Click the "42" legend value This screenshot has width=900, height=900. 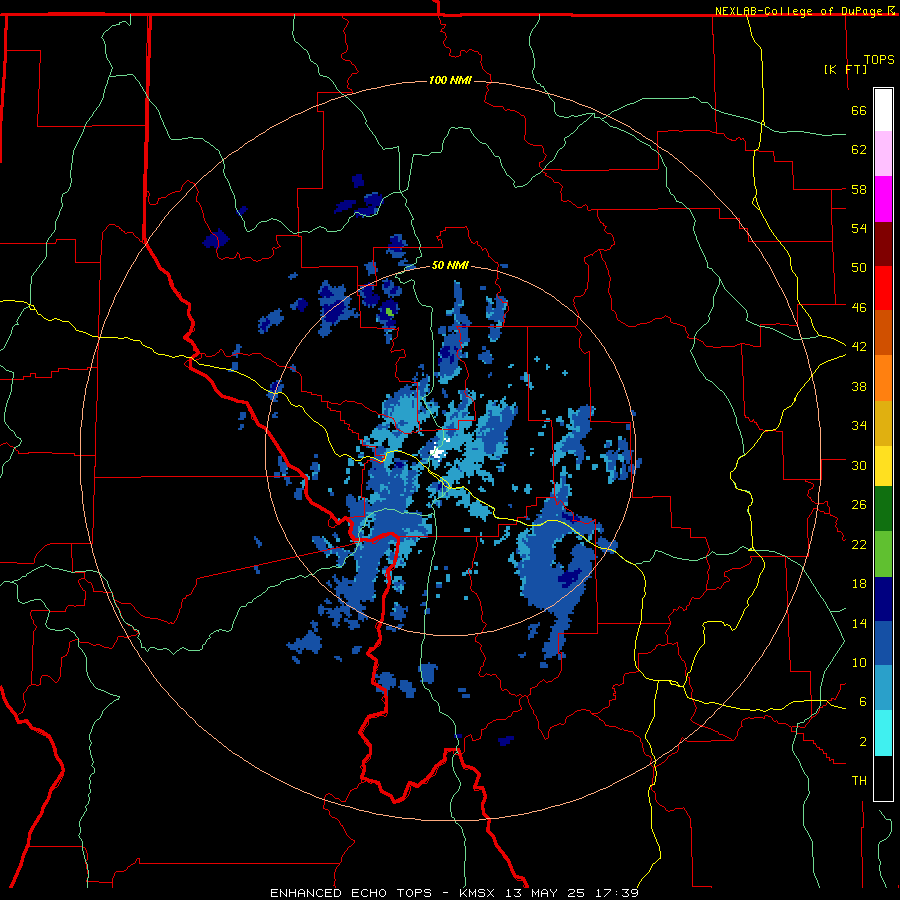[859, 347]
